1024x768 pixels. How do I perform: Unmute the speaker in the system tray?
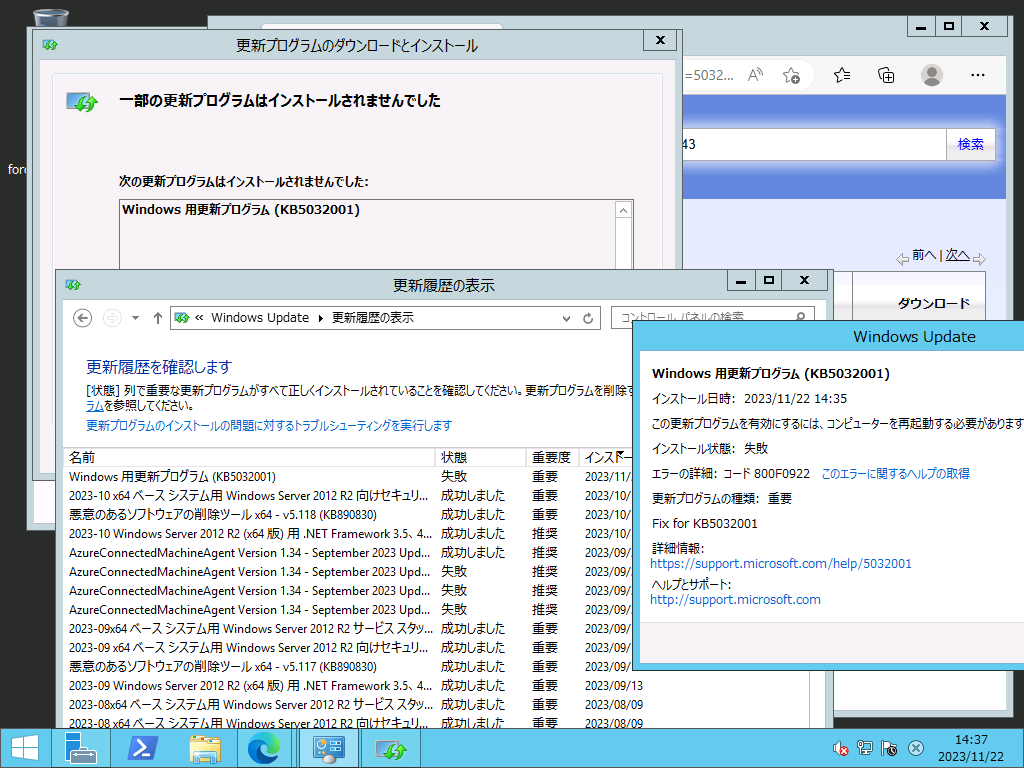click(839, 748)
